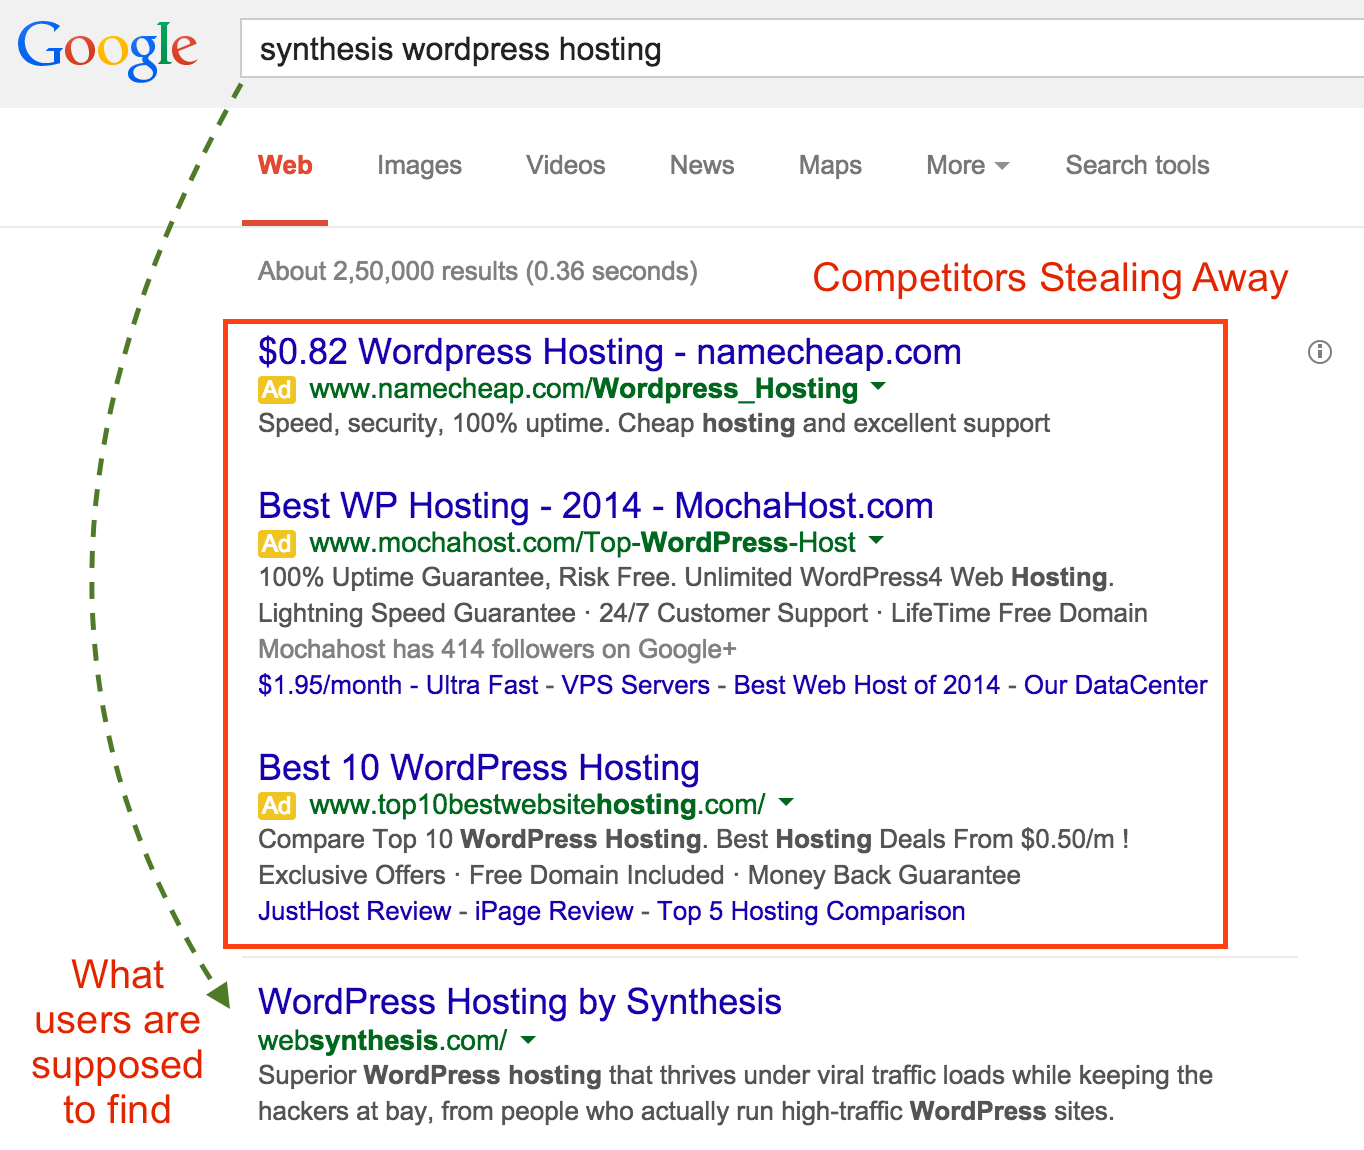Open the News tab
Screen dimensions: 1364x1150
pos(701,165)
